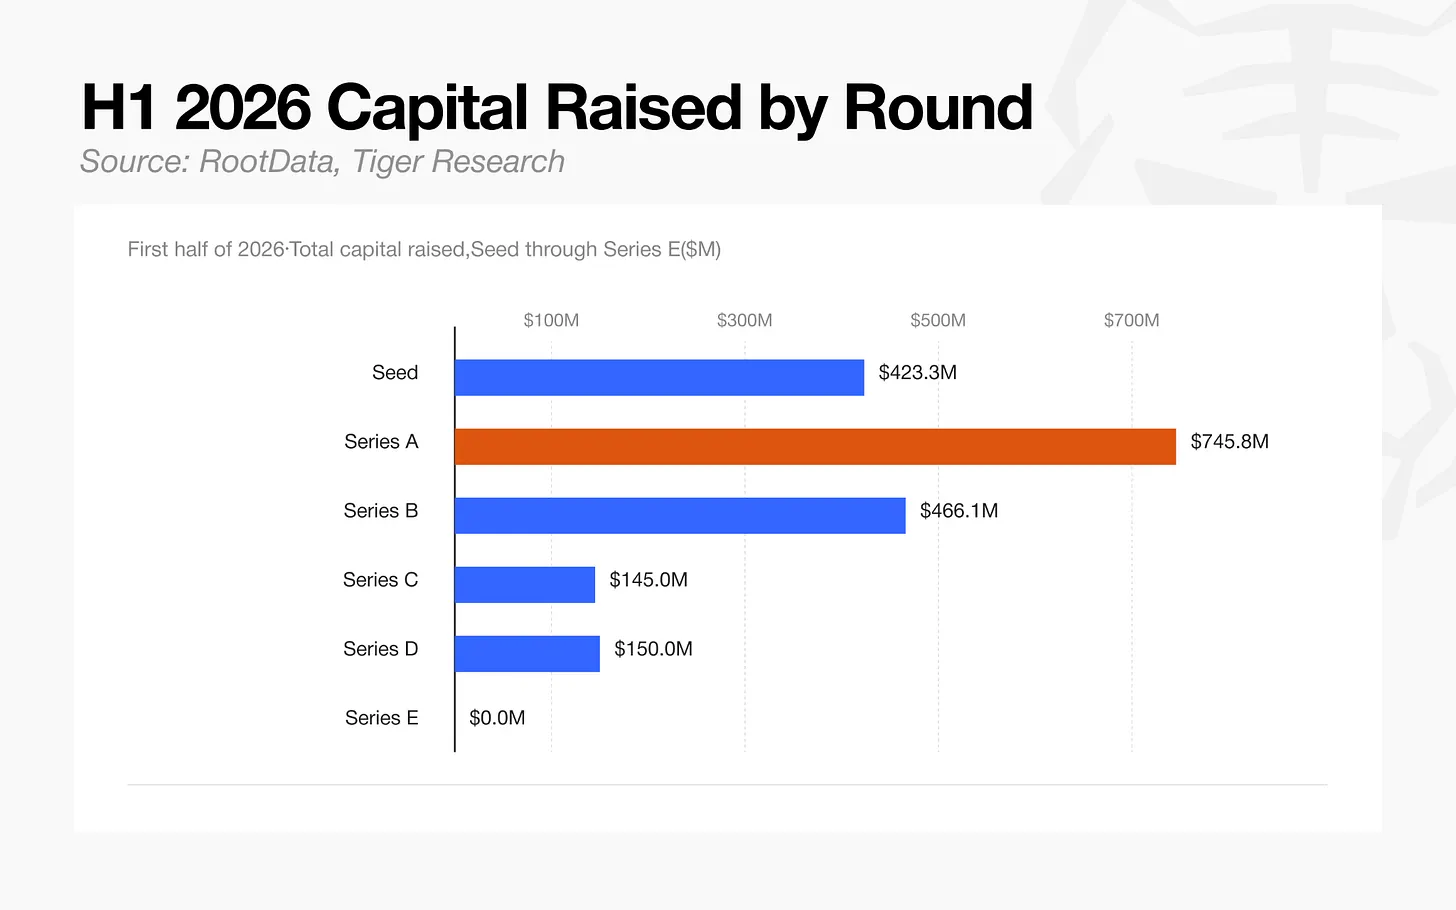Click the orange Series A bar

[x=815, y=447]
